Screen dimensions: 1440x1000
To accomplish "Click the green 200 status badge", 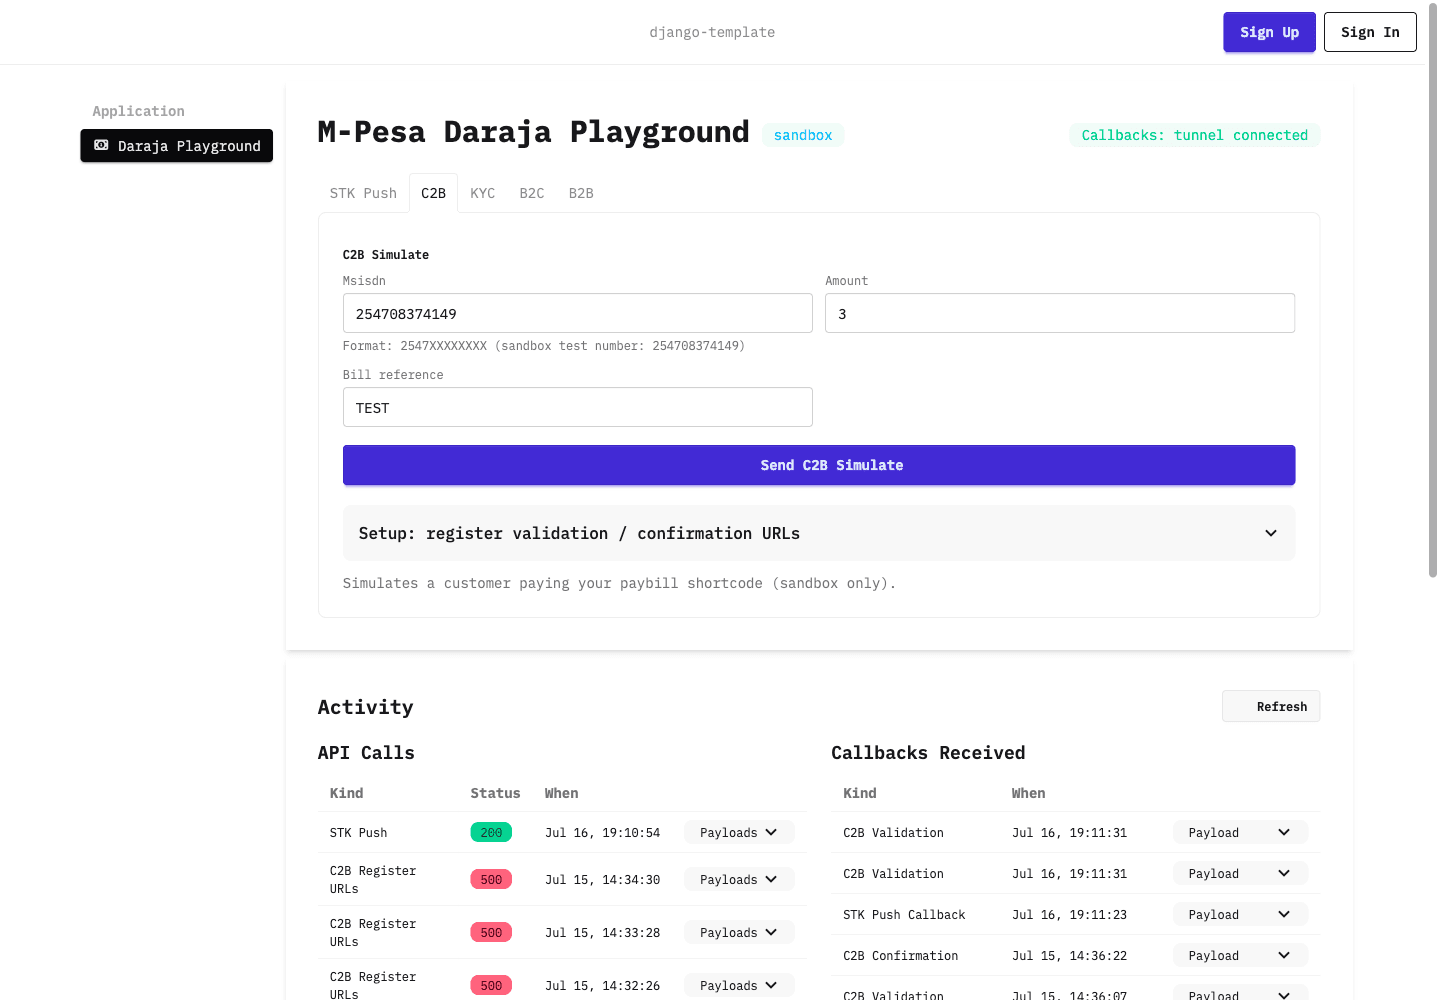I will [x=491, y=832].
